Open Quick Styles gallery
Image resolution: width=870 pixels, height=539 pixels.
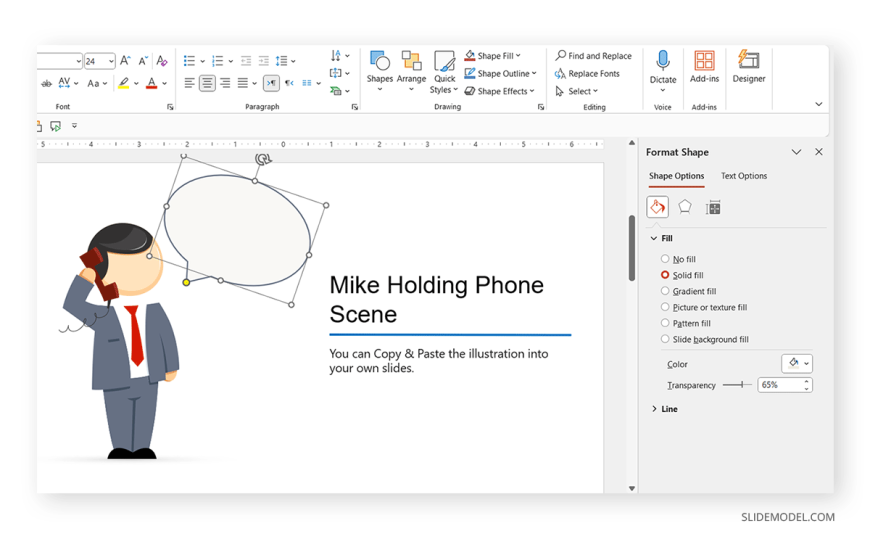444,72
